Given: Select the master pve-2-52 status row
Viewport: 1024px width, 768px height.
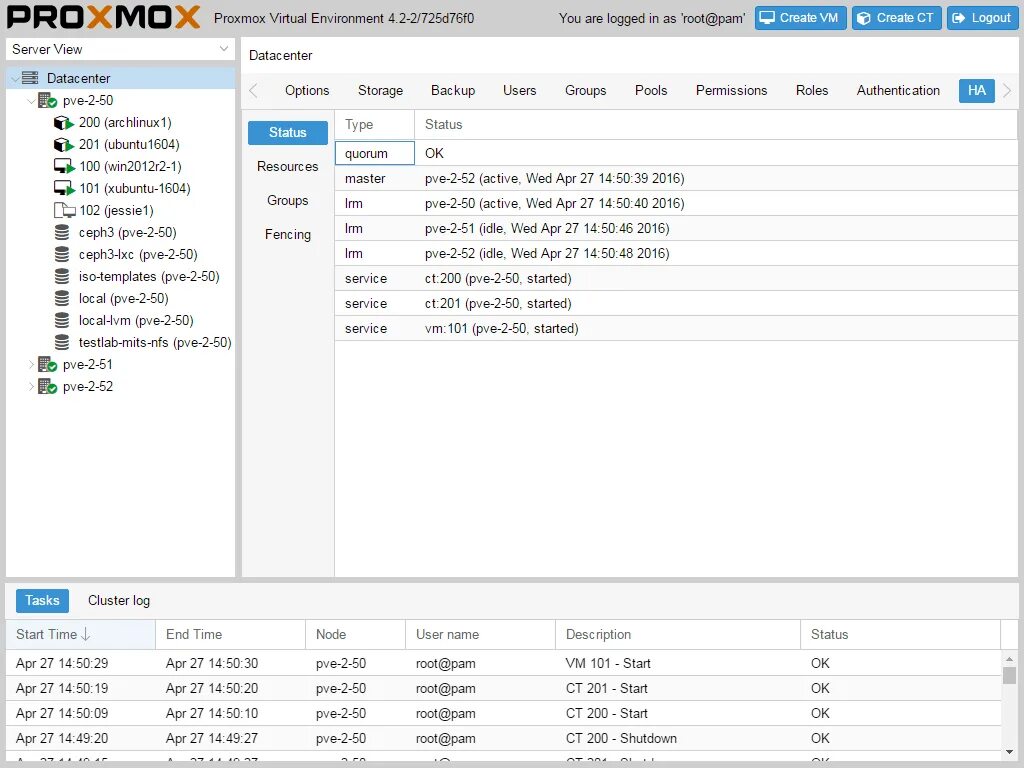Looking at the screenshot, I should (676, 179).
